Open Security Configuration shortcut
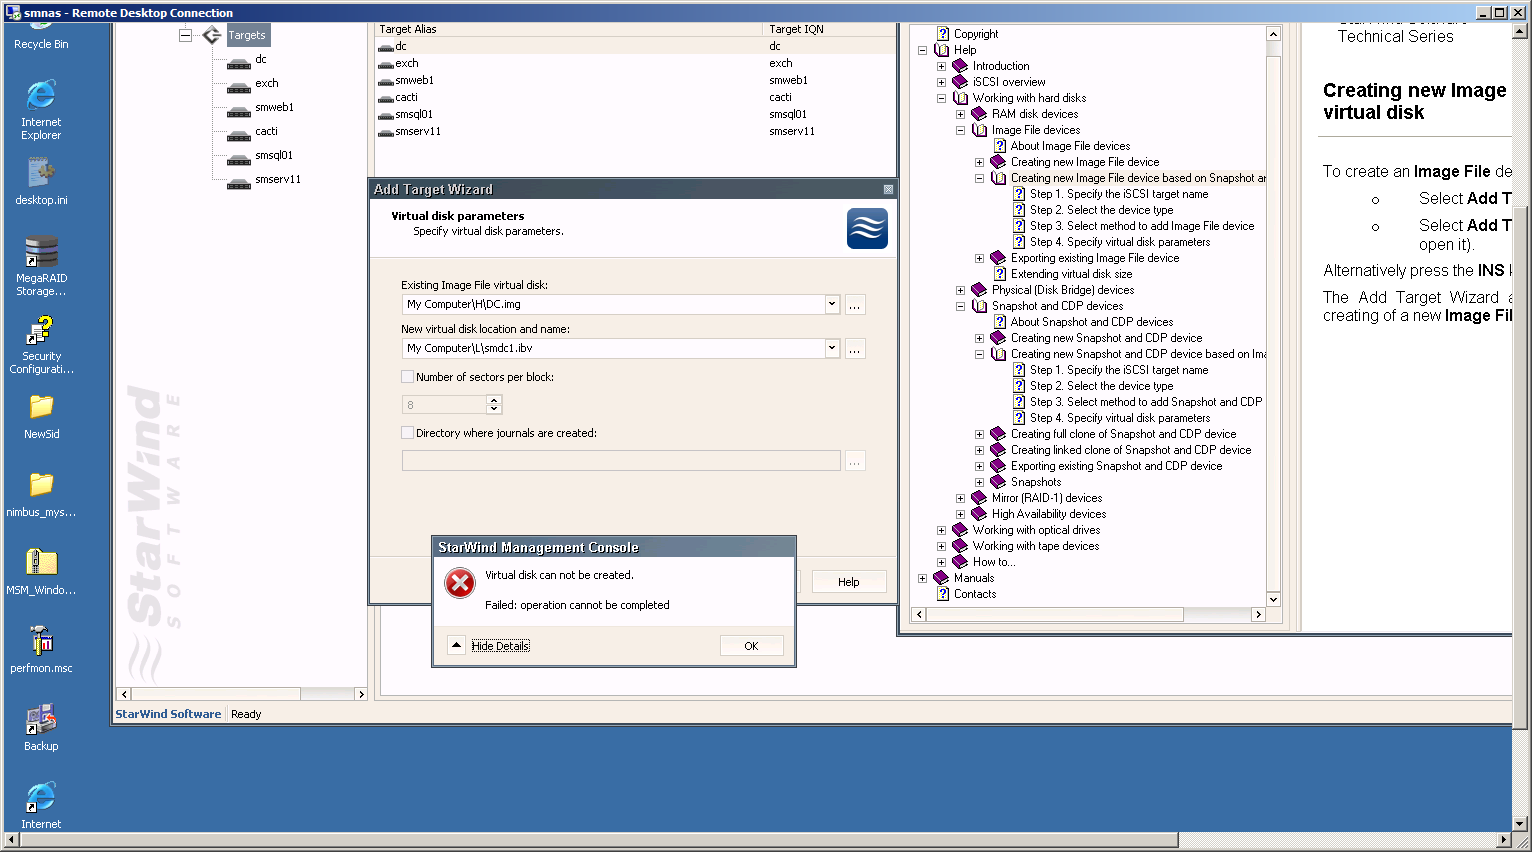The image size is (1532, 852). 41,344
